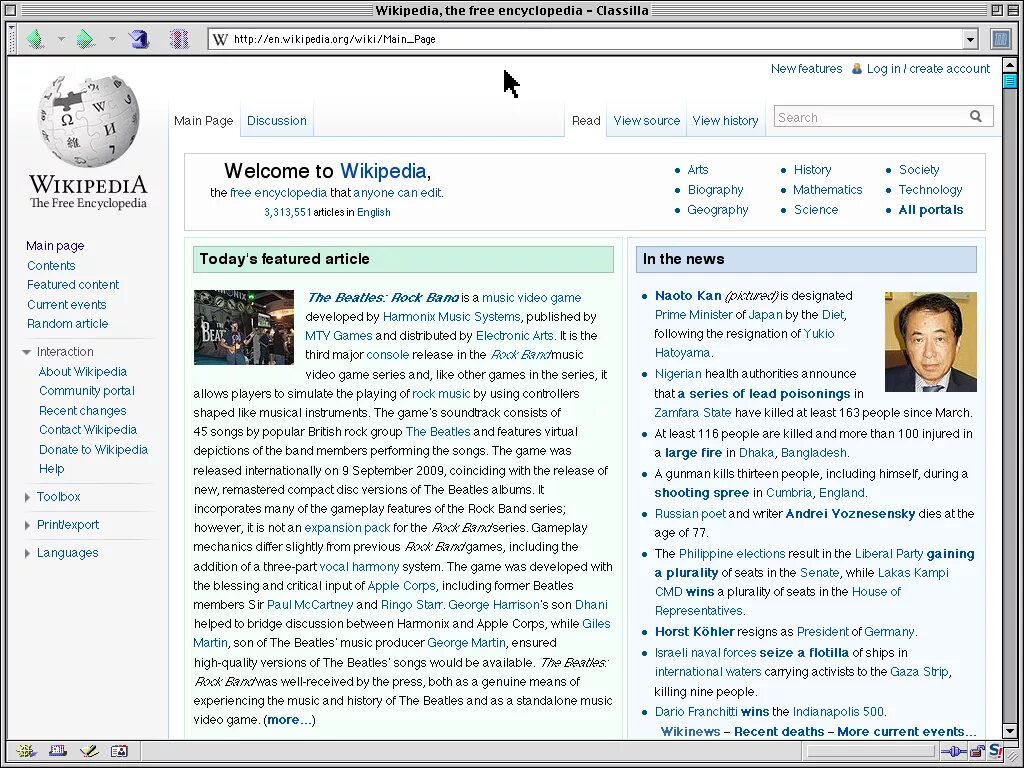
Task: Expand the Toolbox sidebar section
Action: [x=27, y=497]
